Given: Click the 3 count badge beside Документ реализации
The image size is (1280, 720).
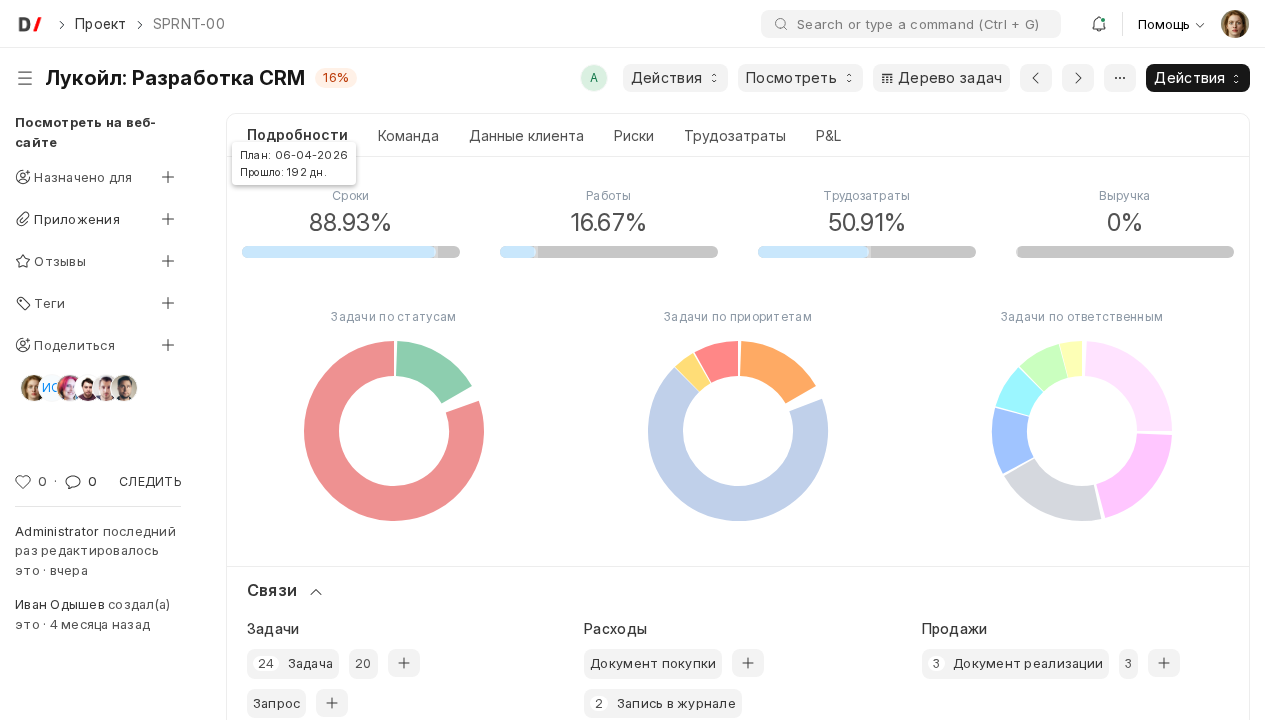Looking at the screenshot, I should pos(1128,663).
